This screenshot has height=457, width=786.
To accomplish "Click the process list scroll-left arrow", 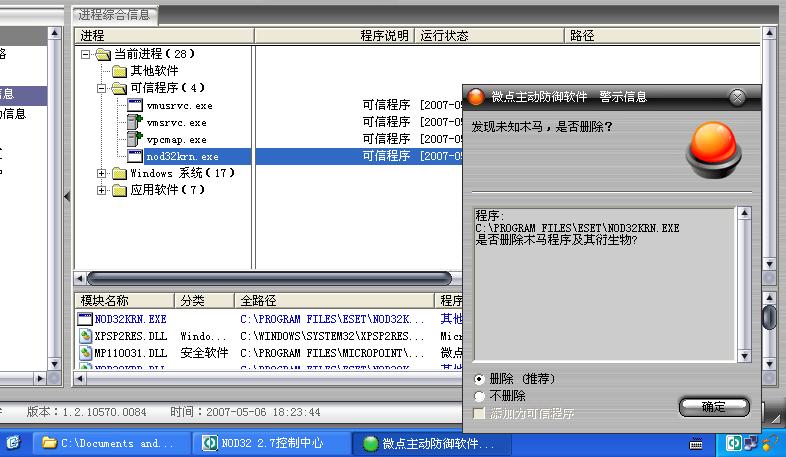I will 79,278.
